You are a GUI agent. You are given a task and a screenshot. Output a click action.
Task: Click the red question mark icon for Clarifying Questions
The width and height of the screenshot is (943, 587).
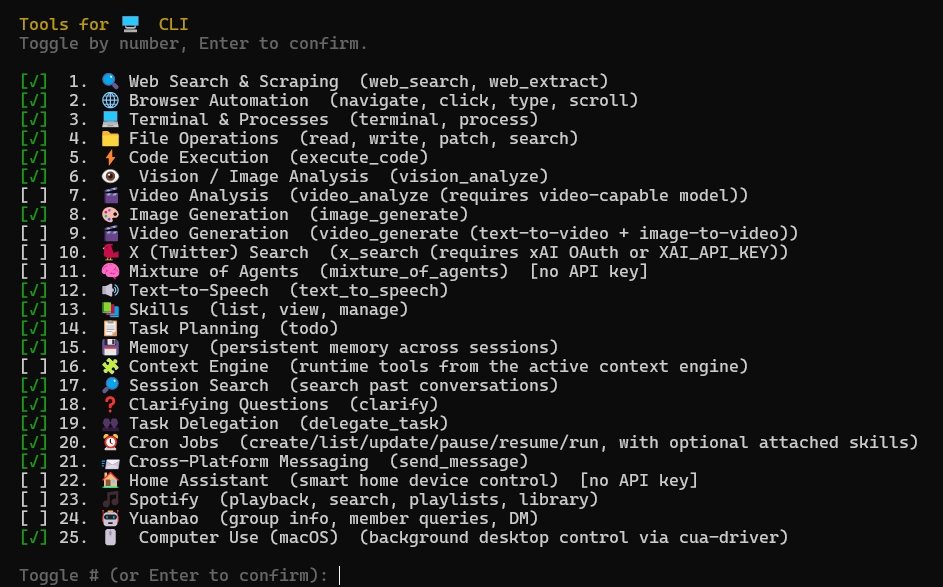[110, 405]
